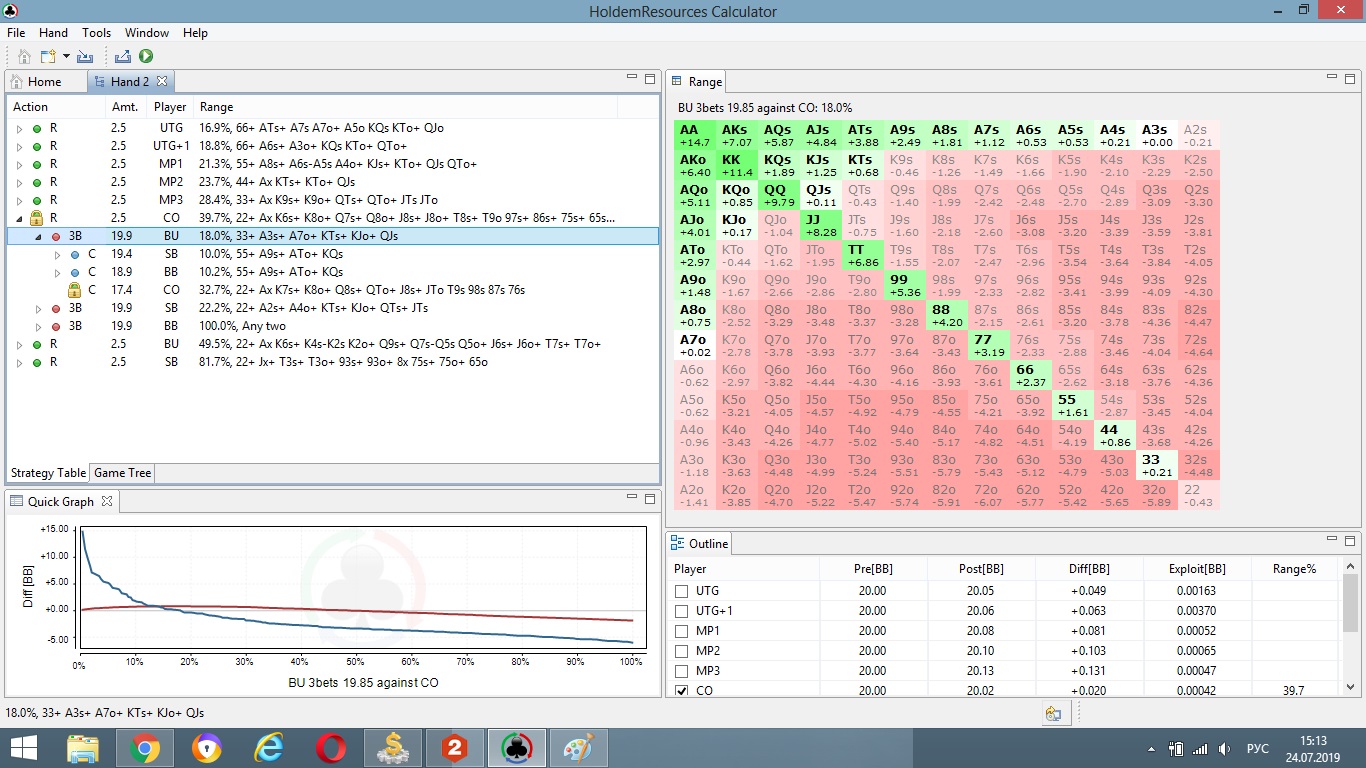Close the Quick Graph tab

108,501
